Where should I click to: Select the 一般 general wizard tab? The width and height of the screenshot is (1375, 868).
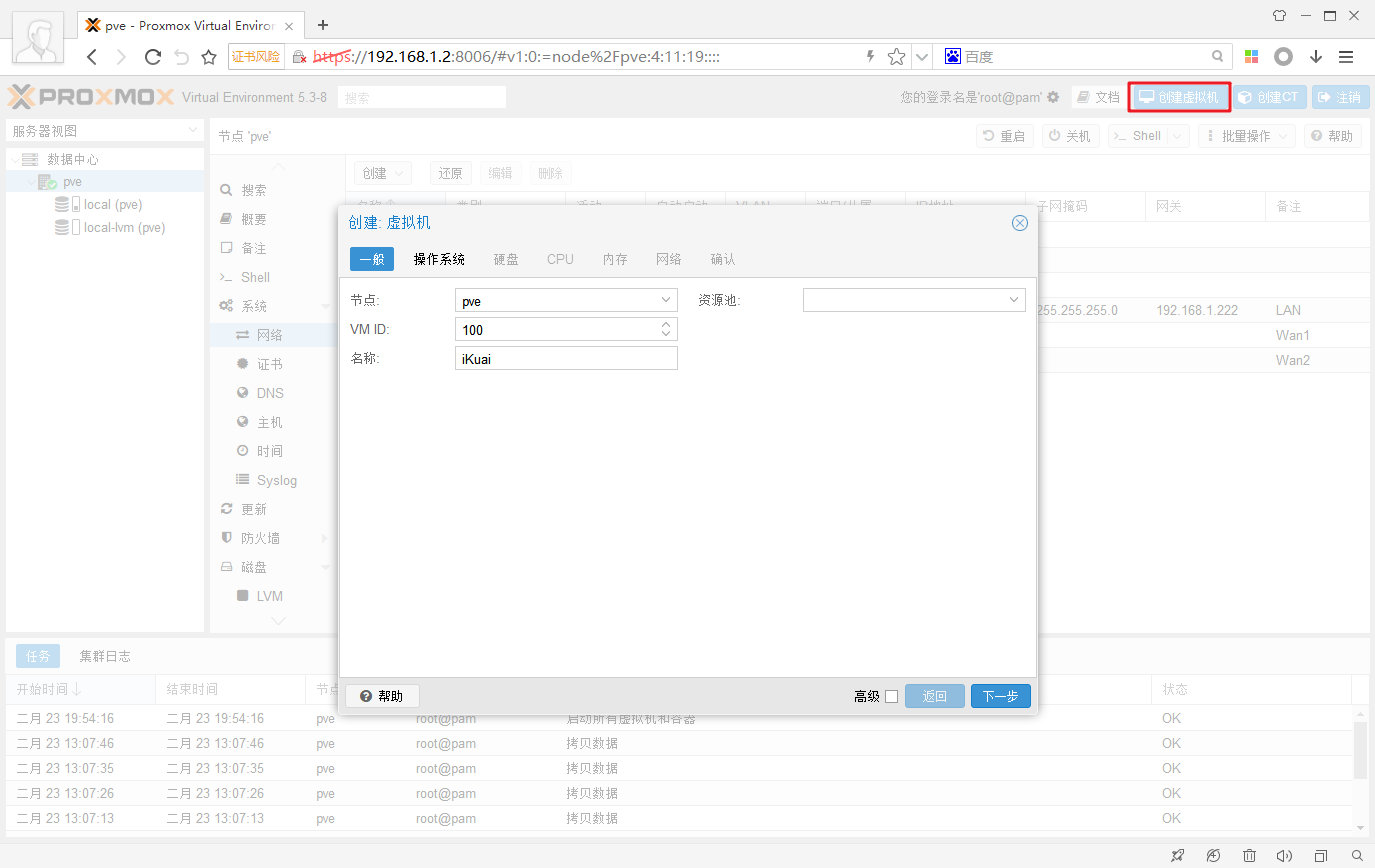click(372, 259)
